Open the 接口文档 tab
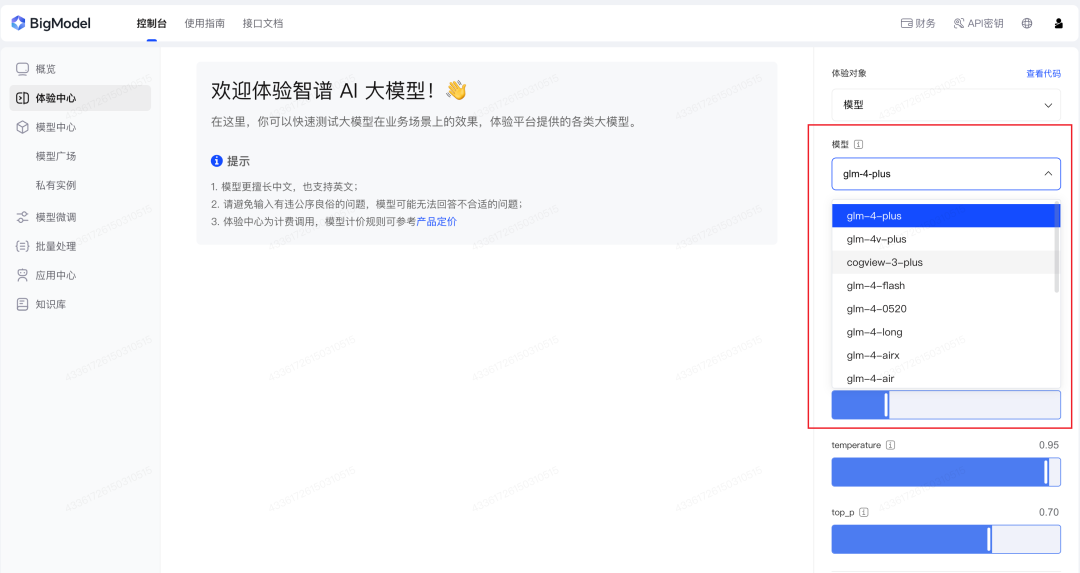1080x573 pixels. [263, 23]
